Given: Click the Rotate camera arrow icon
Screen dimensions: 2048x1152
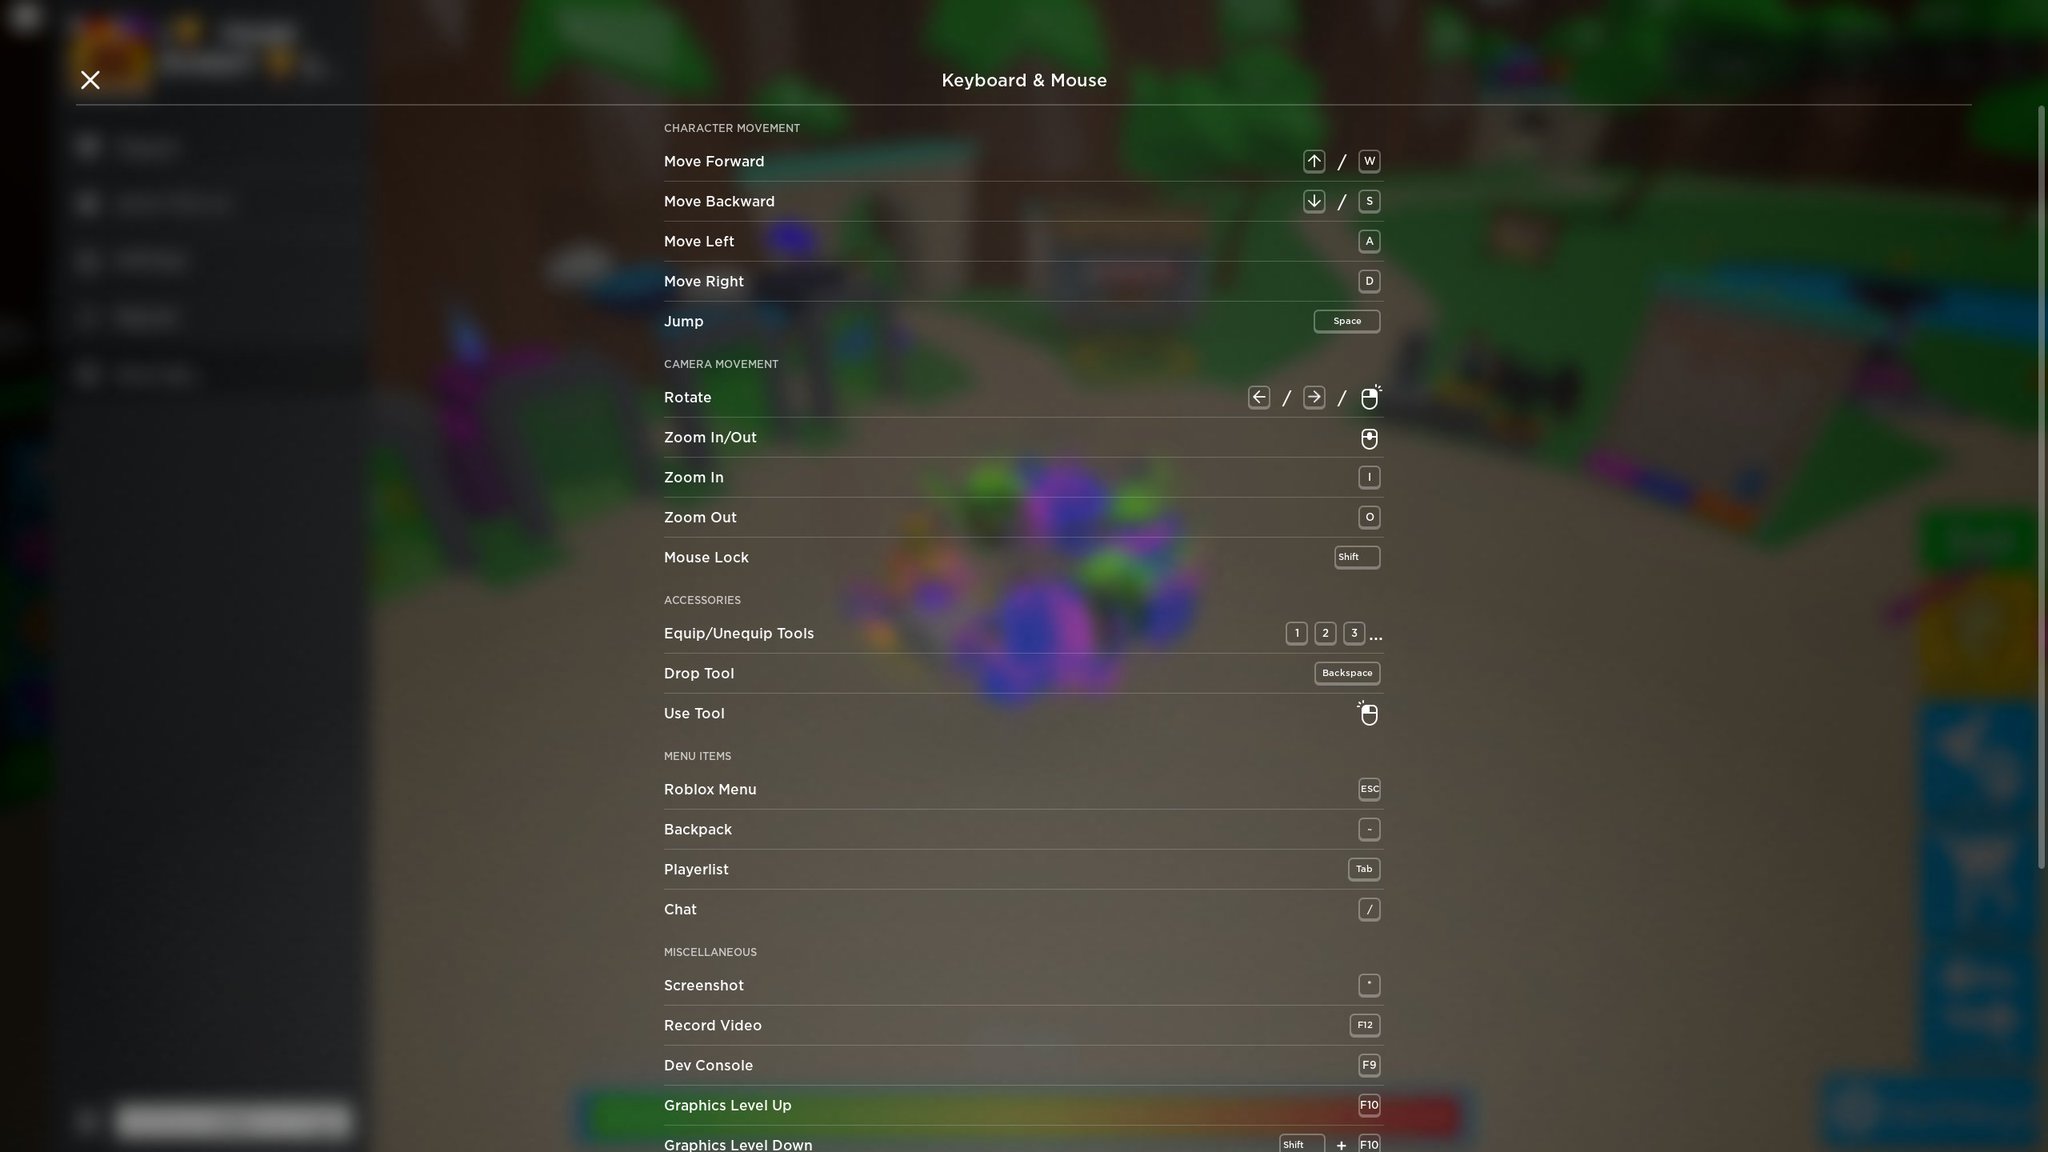Looking at the screenshot, I should (x=1257, y=397).
